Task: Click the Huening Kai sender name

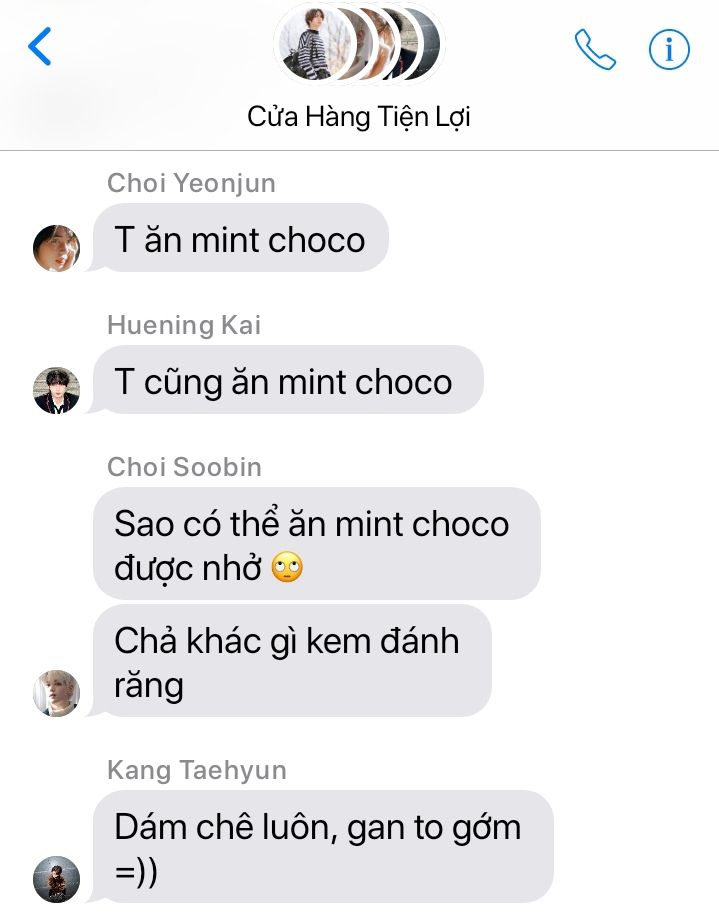Action: [184, 325]
